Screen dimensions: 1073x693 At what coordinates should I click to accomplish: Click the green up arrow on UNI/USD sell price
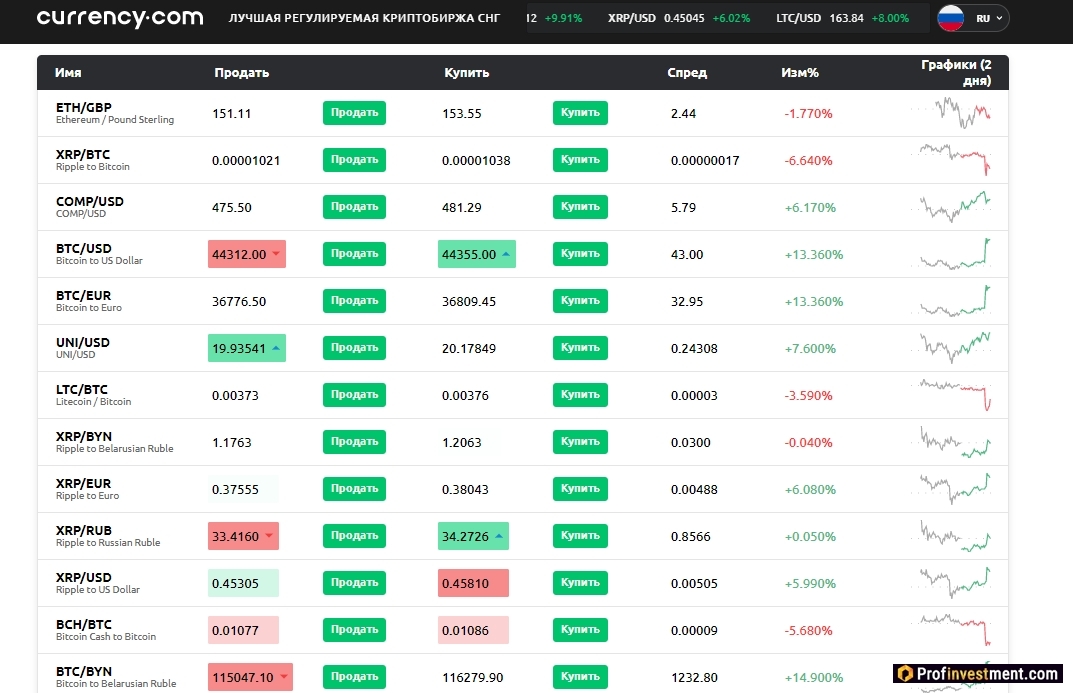(276, 348)
